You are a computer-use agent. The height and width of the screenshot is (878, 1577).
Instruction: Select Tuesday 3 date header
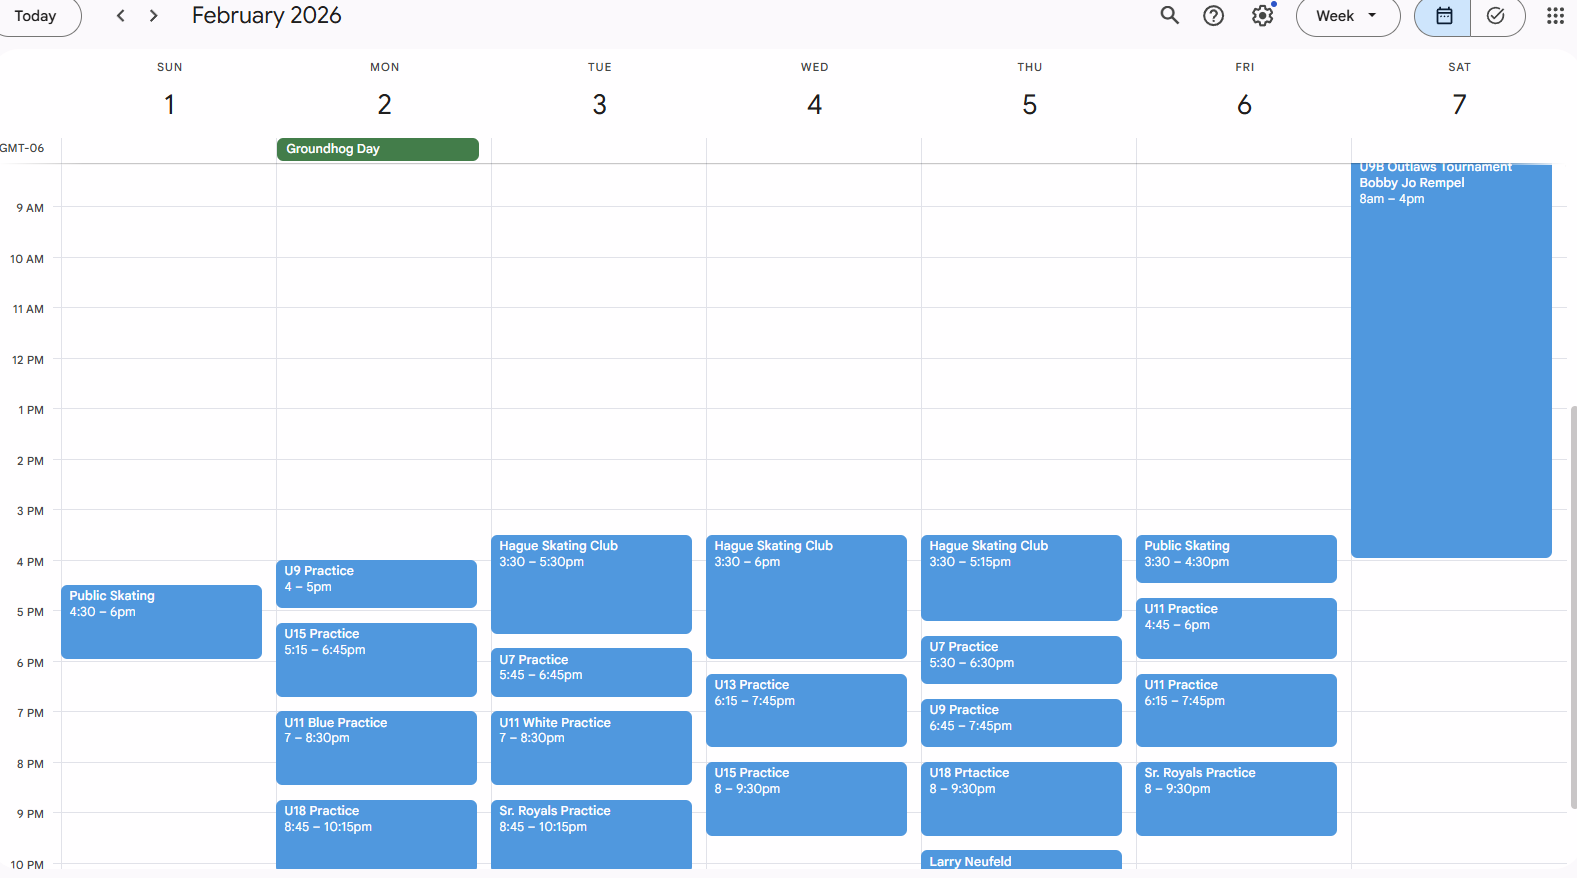point(600,104)
